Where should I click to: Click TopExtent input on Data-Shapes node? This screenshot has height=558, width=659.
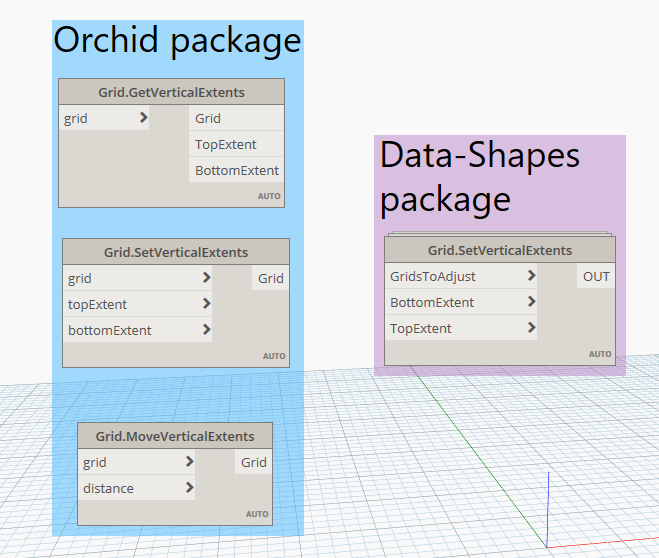(x=461, y=328)
